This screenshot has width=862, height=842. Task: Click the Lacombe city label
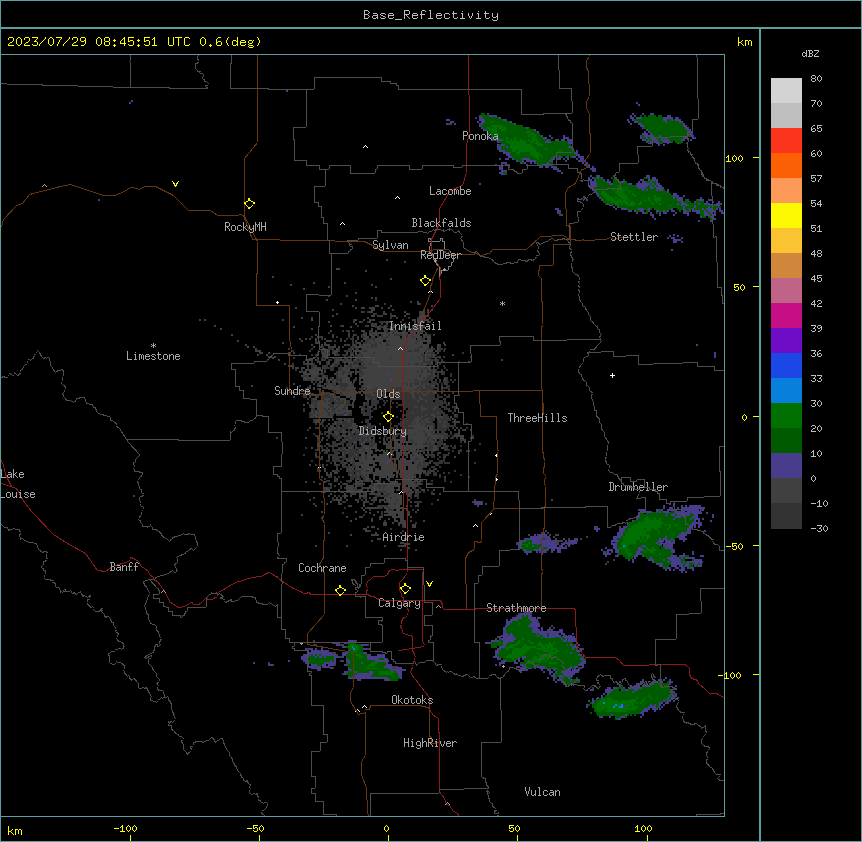[x=450, y=191]
